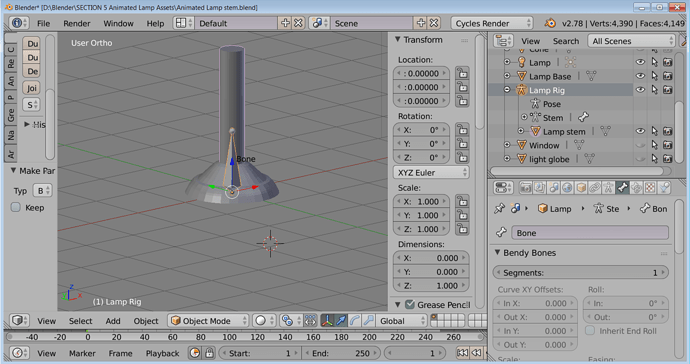Hide the Lamp stem object
The image size is (690, 364).
pos(640,131)
